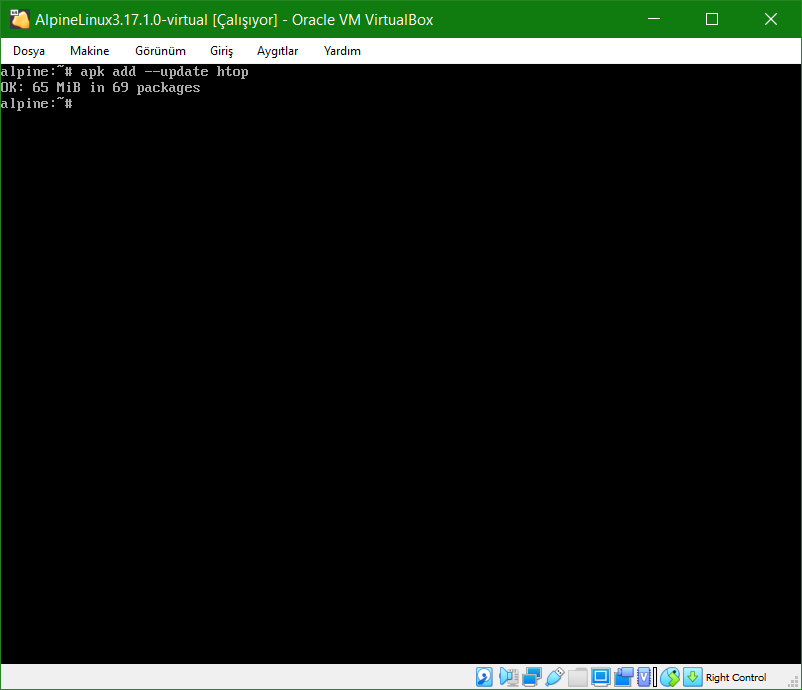Open the video recording status icon

click(623, 677)
